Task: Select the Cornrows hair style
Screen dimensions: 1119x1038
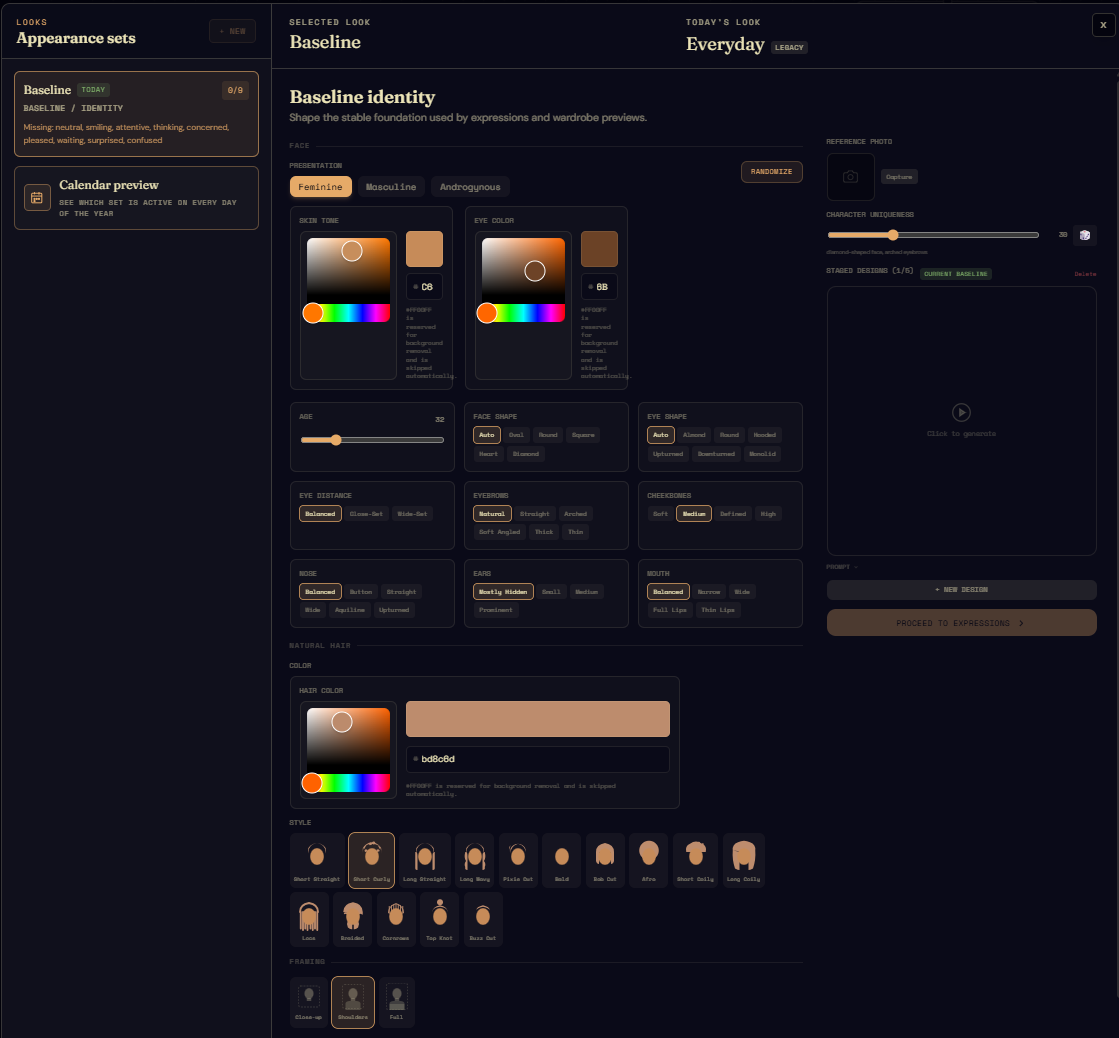Action: pos(396,919)
